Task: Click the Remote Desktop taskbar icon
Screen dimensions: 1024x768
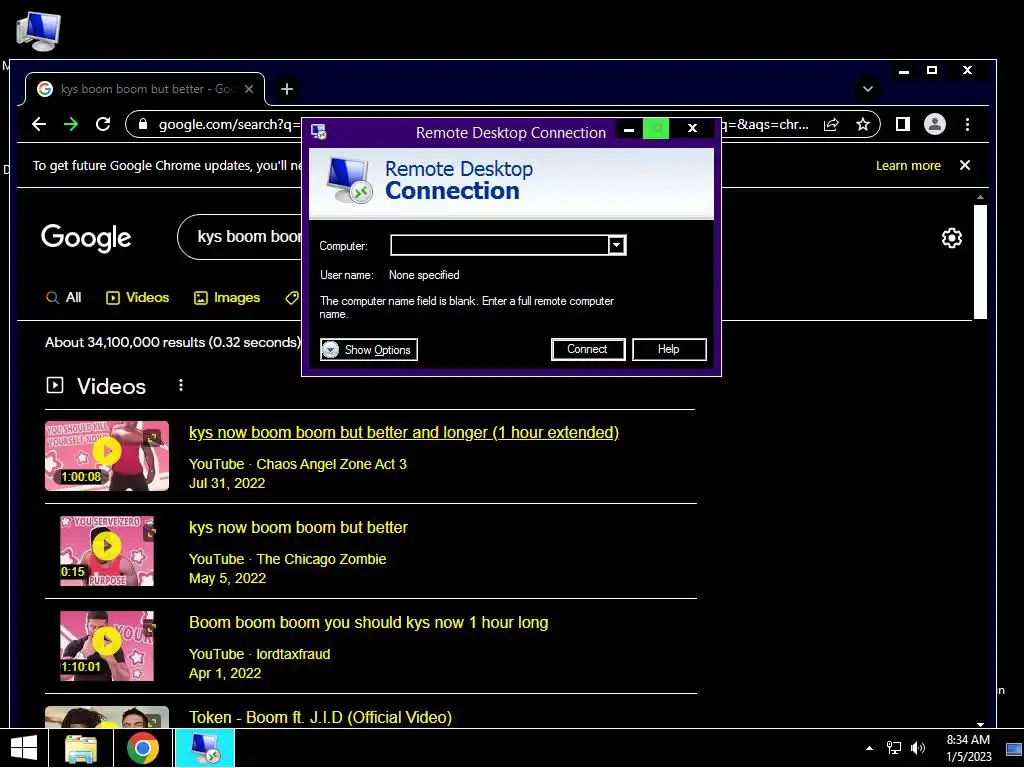Action: pos(204,748)
